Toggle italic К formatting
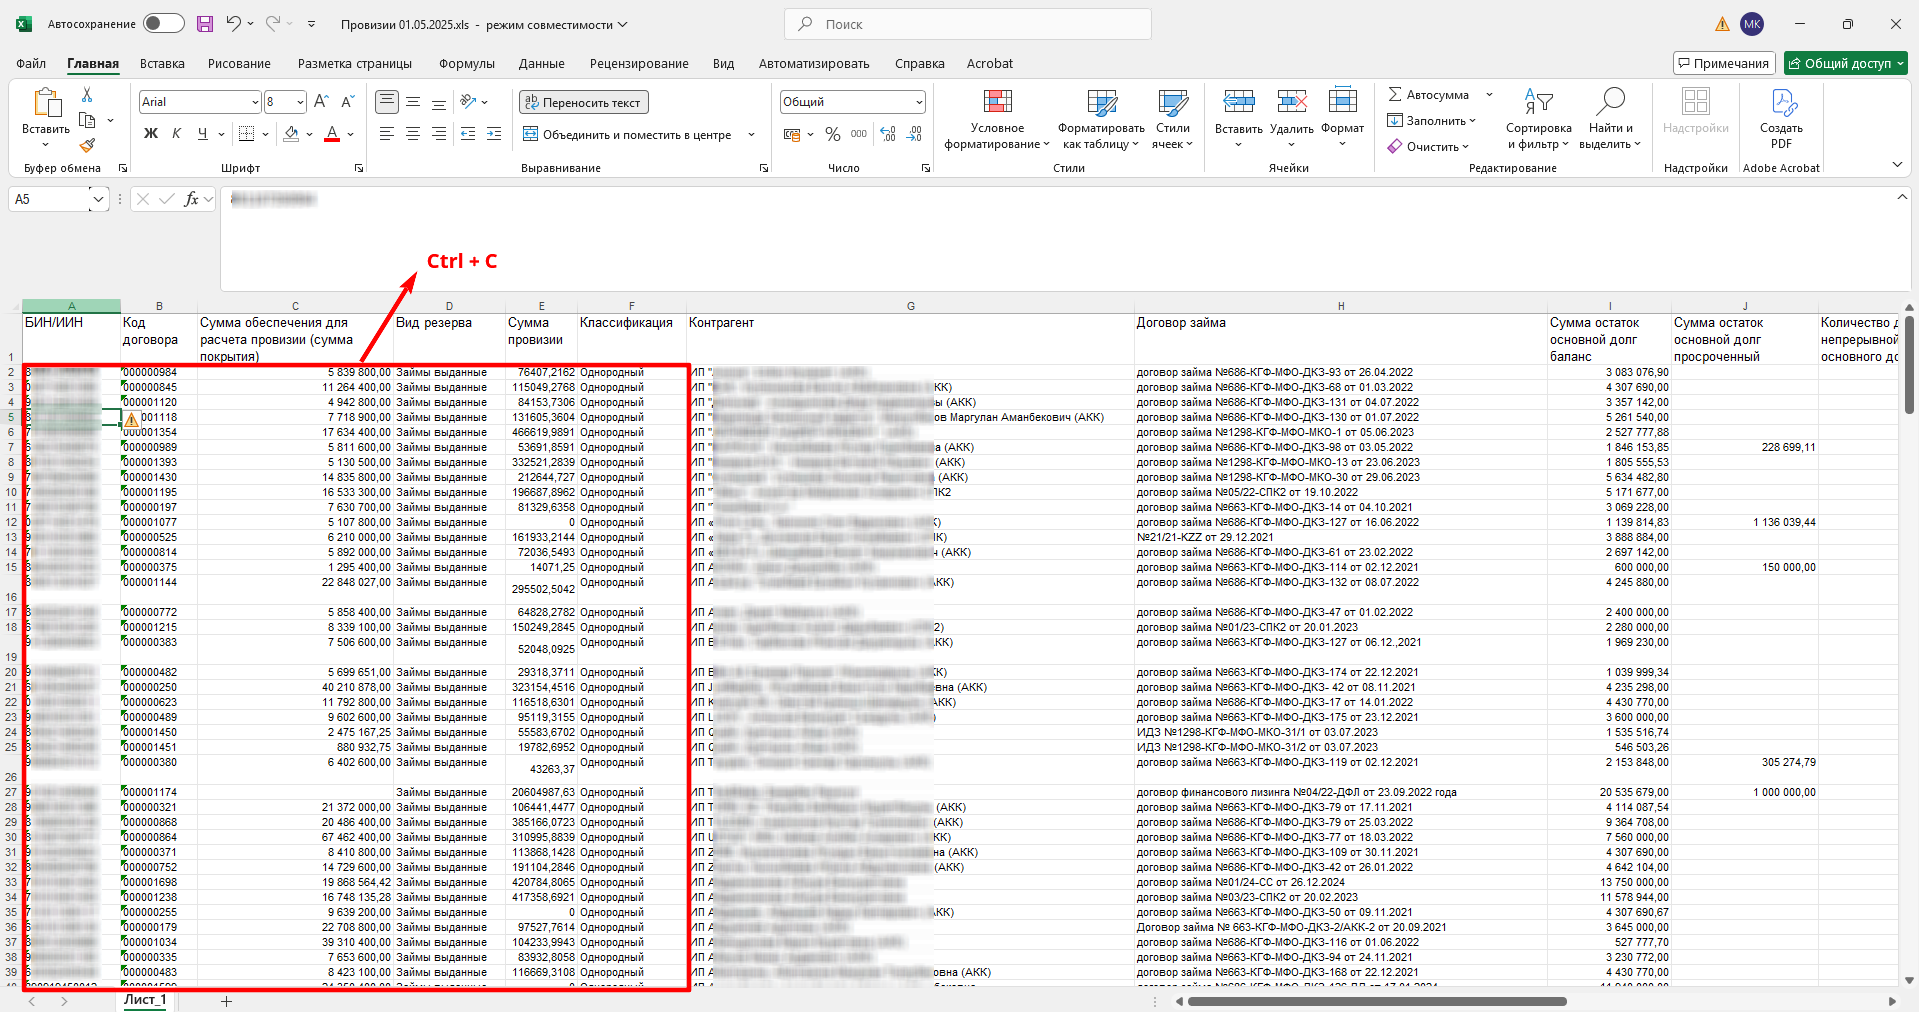This screenshot has width=1919, height=1012. [x=177, y=134]
